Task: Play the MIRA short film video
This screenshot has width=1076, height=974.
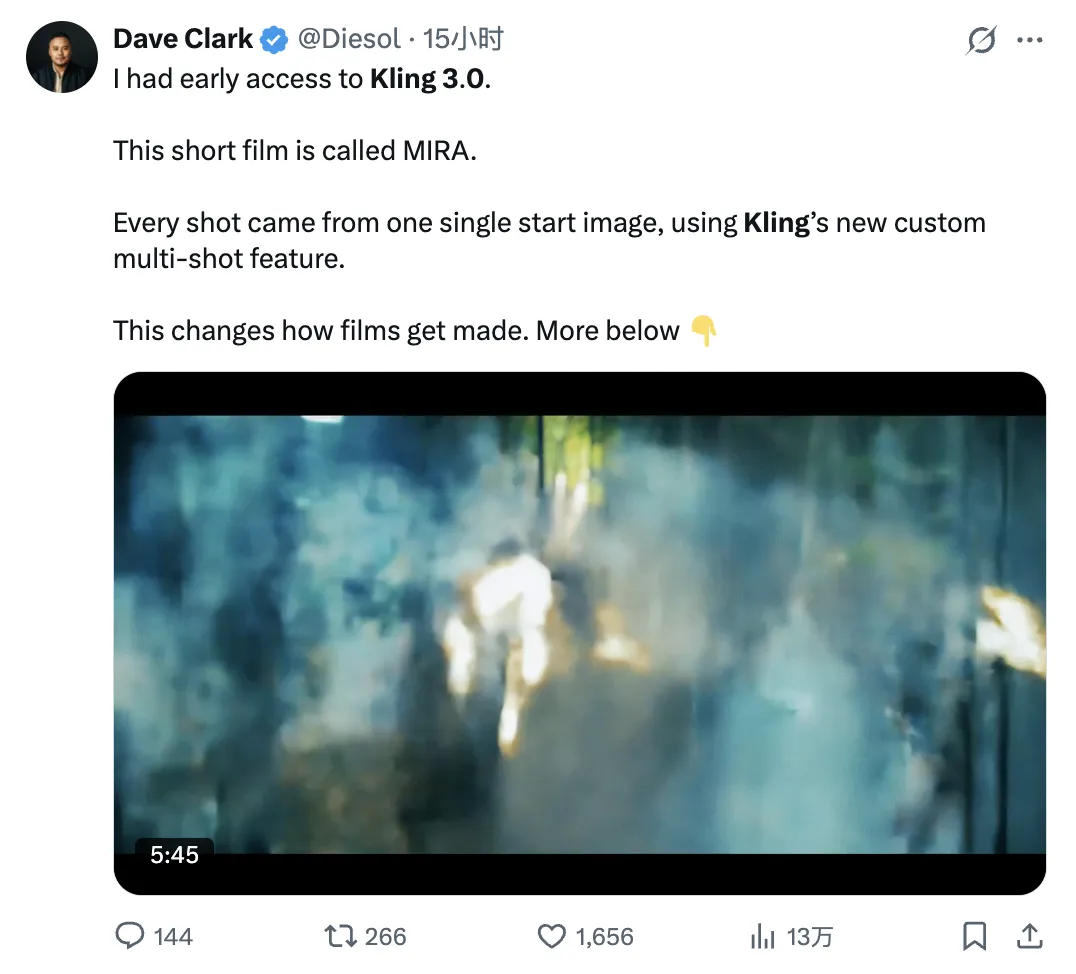Action: (579, 633)
